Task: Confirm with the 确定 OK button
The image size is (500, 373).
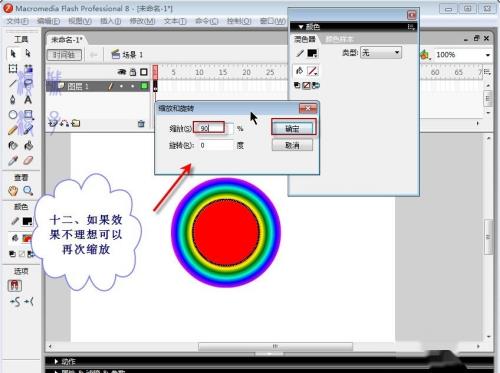Action: point(292,128)
